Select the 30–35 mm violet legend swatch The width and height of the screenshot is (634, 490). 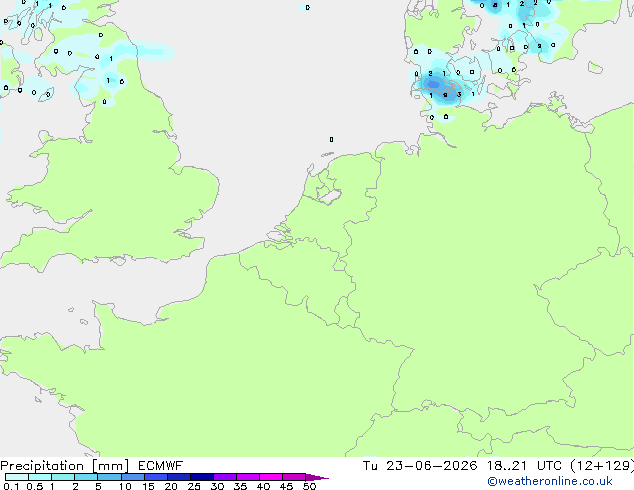224,477
